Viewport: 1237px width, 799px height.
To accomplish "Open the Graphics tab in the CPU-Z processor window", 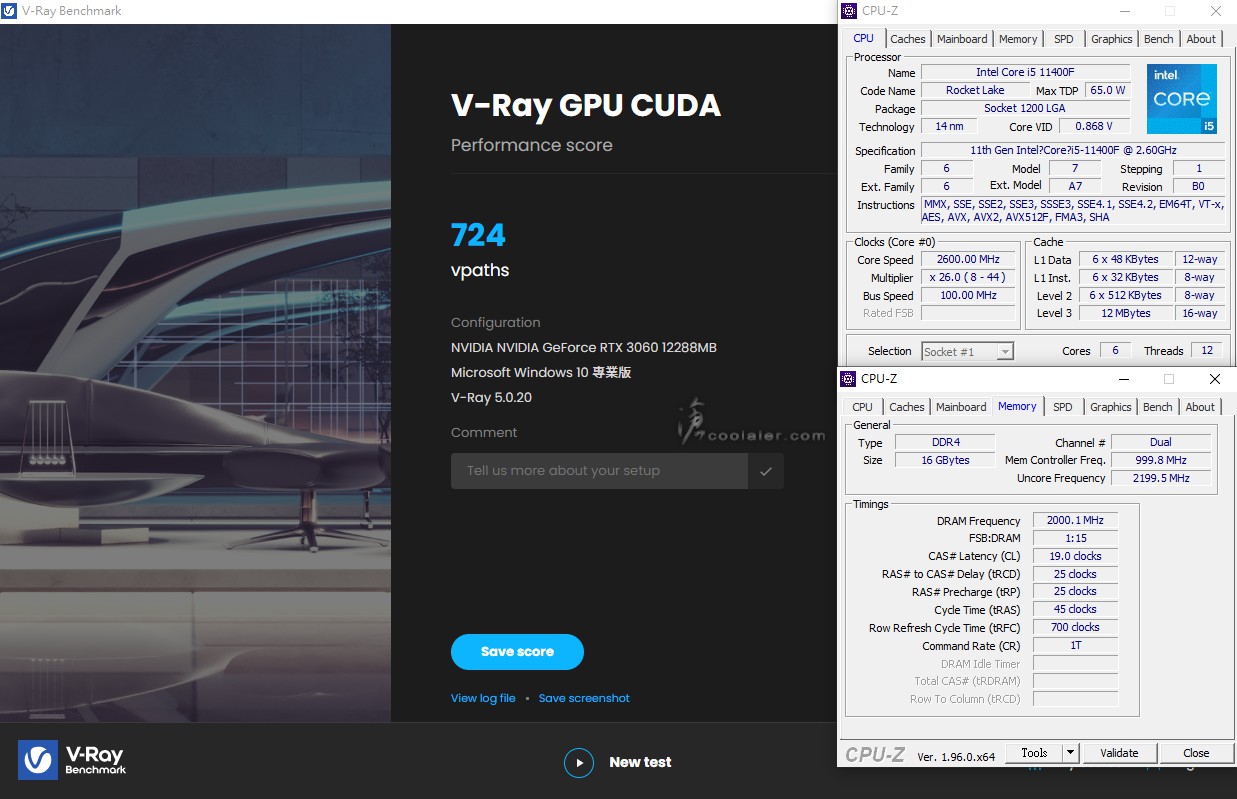I will pyautogui.click(x=1112, y=39).
